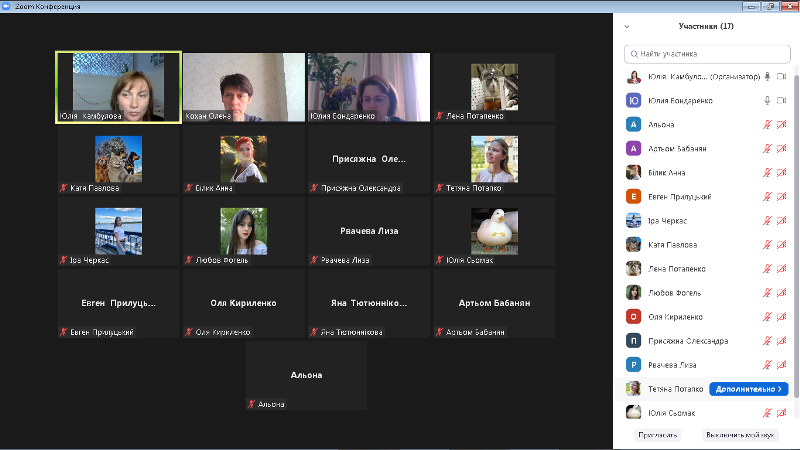Viewport: 800px width, 450px height.
Task: Select Любов Фогель tile in the gallery
Action: coord(244,231)
